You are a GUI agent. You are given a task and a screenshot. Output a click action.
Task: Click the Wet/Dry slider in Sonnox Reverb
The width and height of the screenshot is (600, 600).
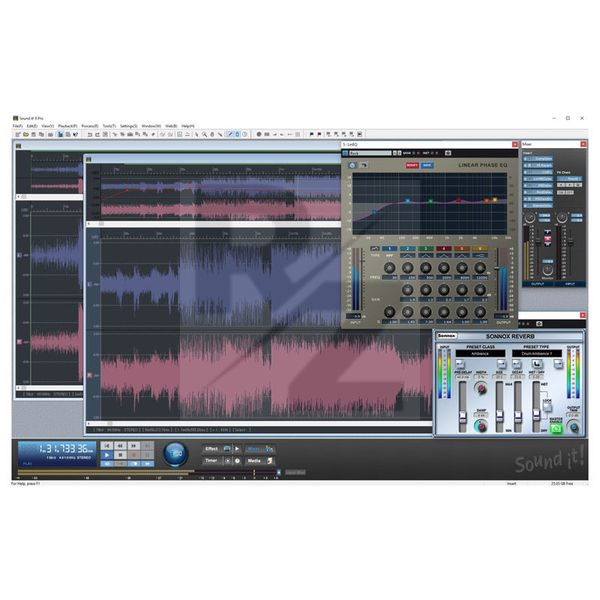536,414
